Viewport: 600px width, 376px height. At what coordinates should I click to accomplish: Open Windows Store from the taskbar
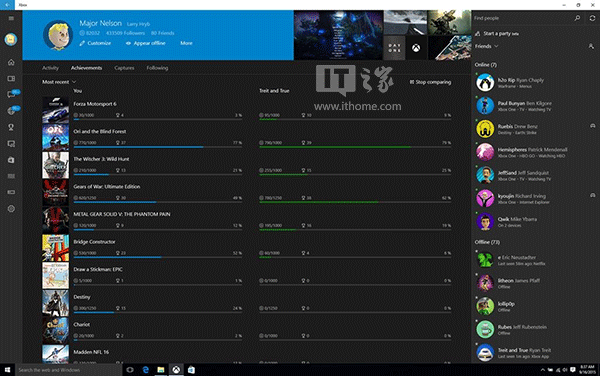click(x=191, y=370)
